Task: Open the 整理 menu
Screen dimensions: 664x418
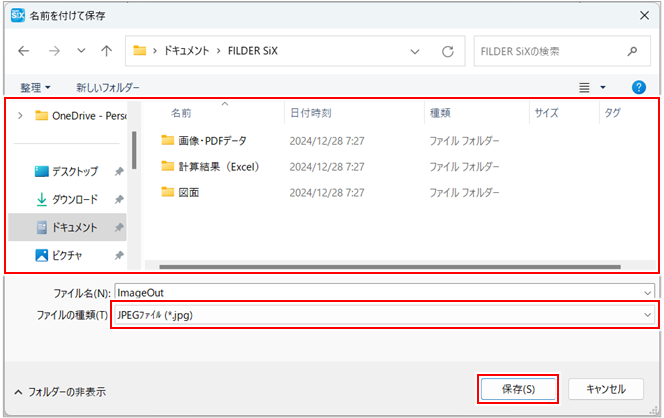Action: [35, 88]
